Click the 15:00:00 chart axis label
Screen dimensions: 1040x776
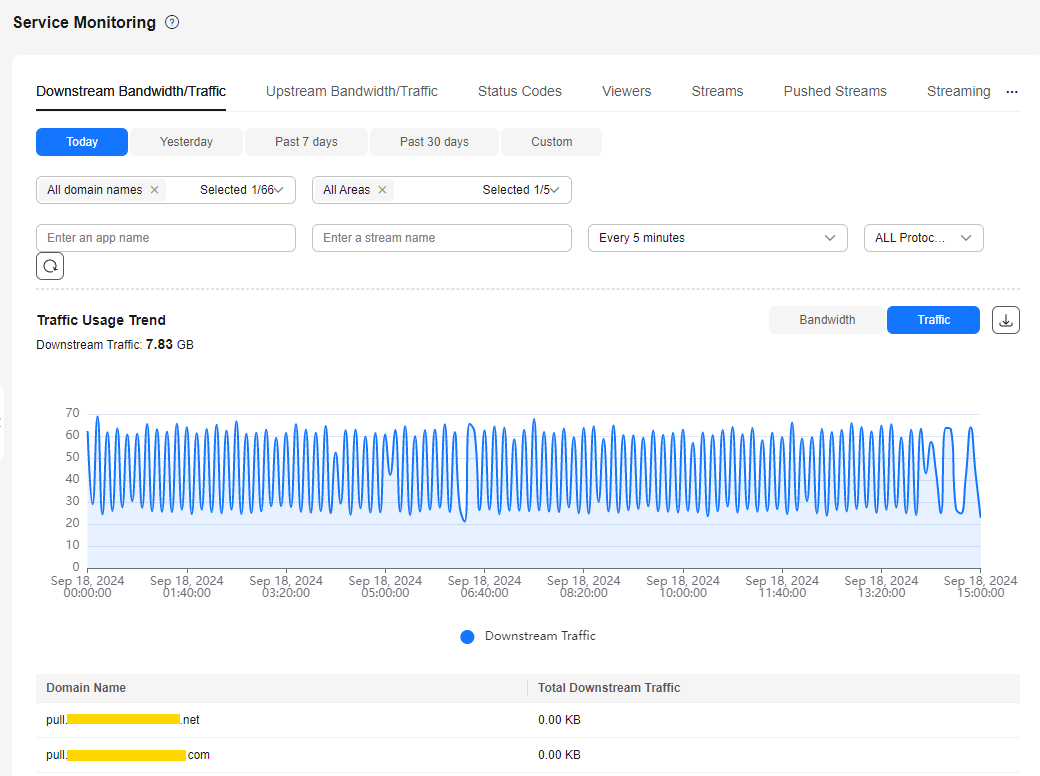(980, 586)
